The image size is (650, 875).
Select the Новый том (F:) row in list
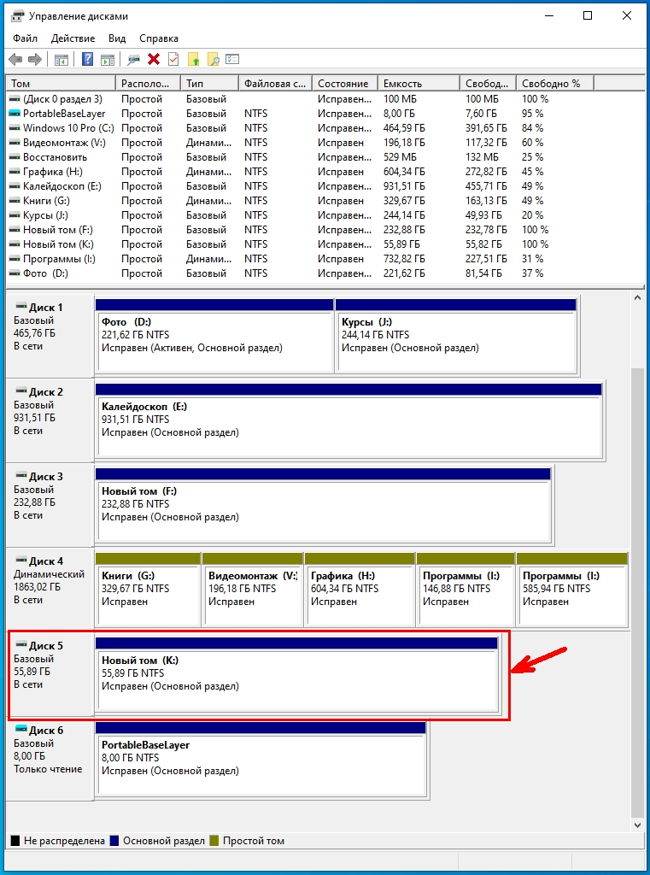(298, 229)
